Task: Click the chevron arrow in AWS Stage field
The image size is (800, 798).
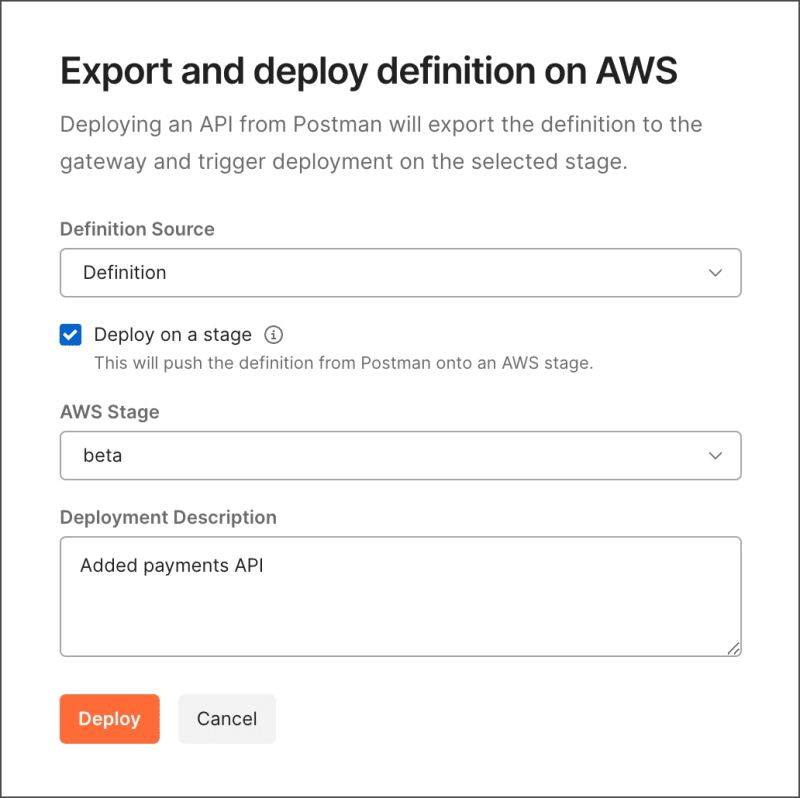Action: point(715,456)
